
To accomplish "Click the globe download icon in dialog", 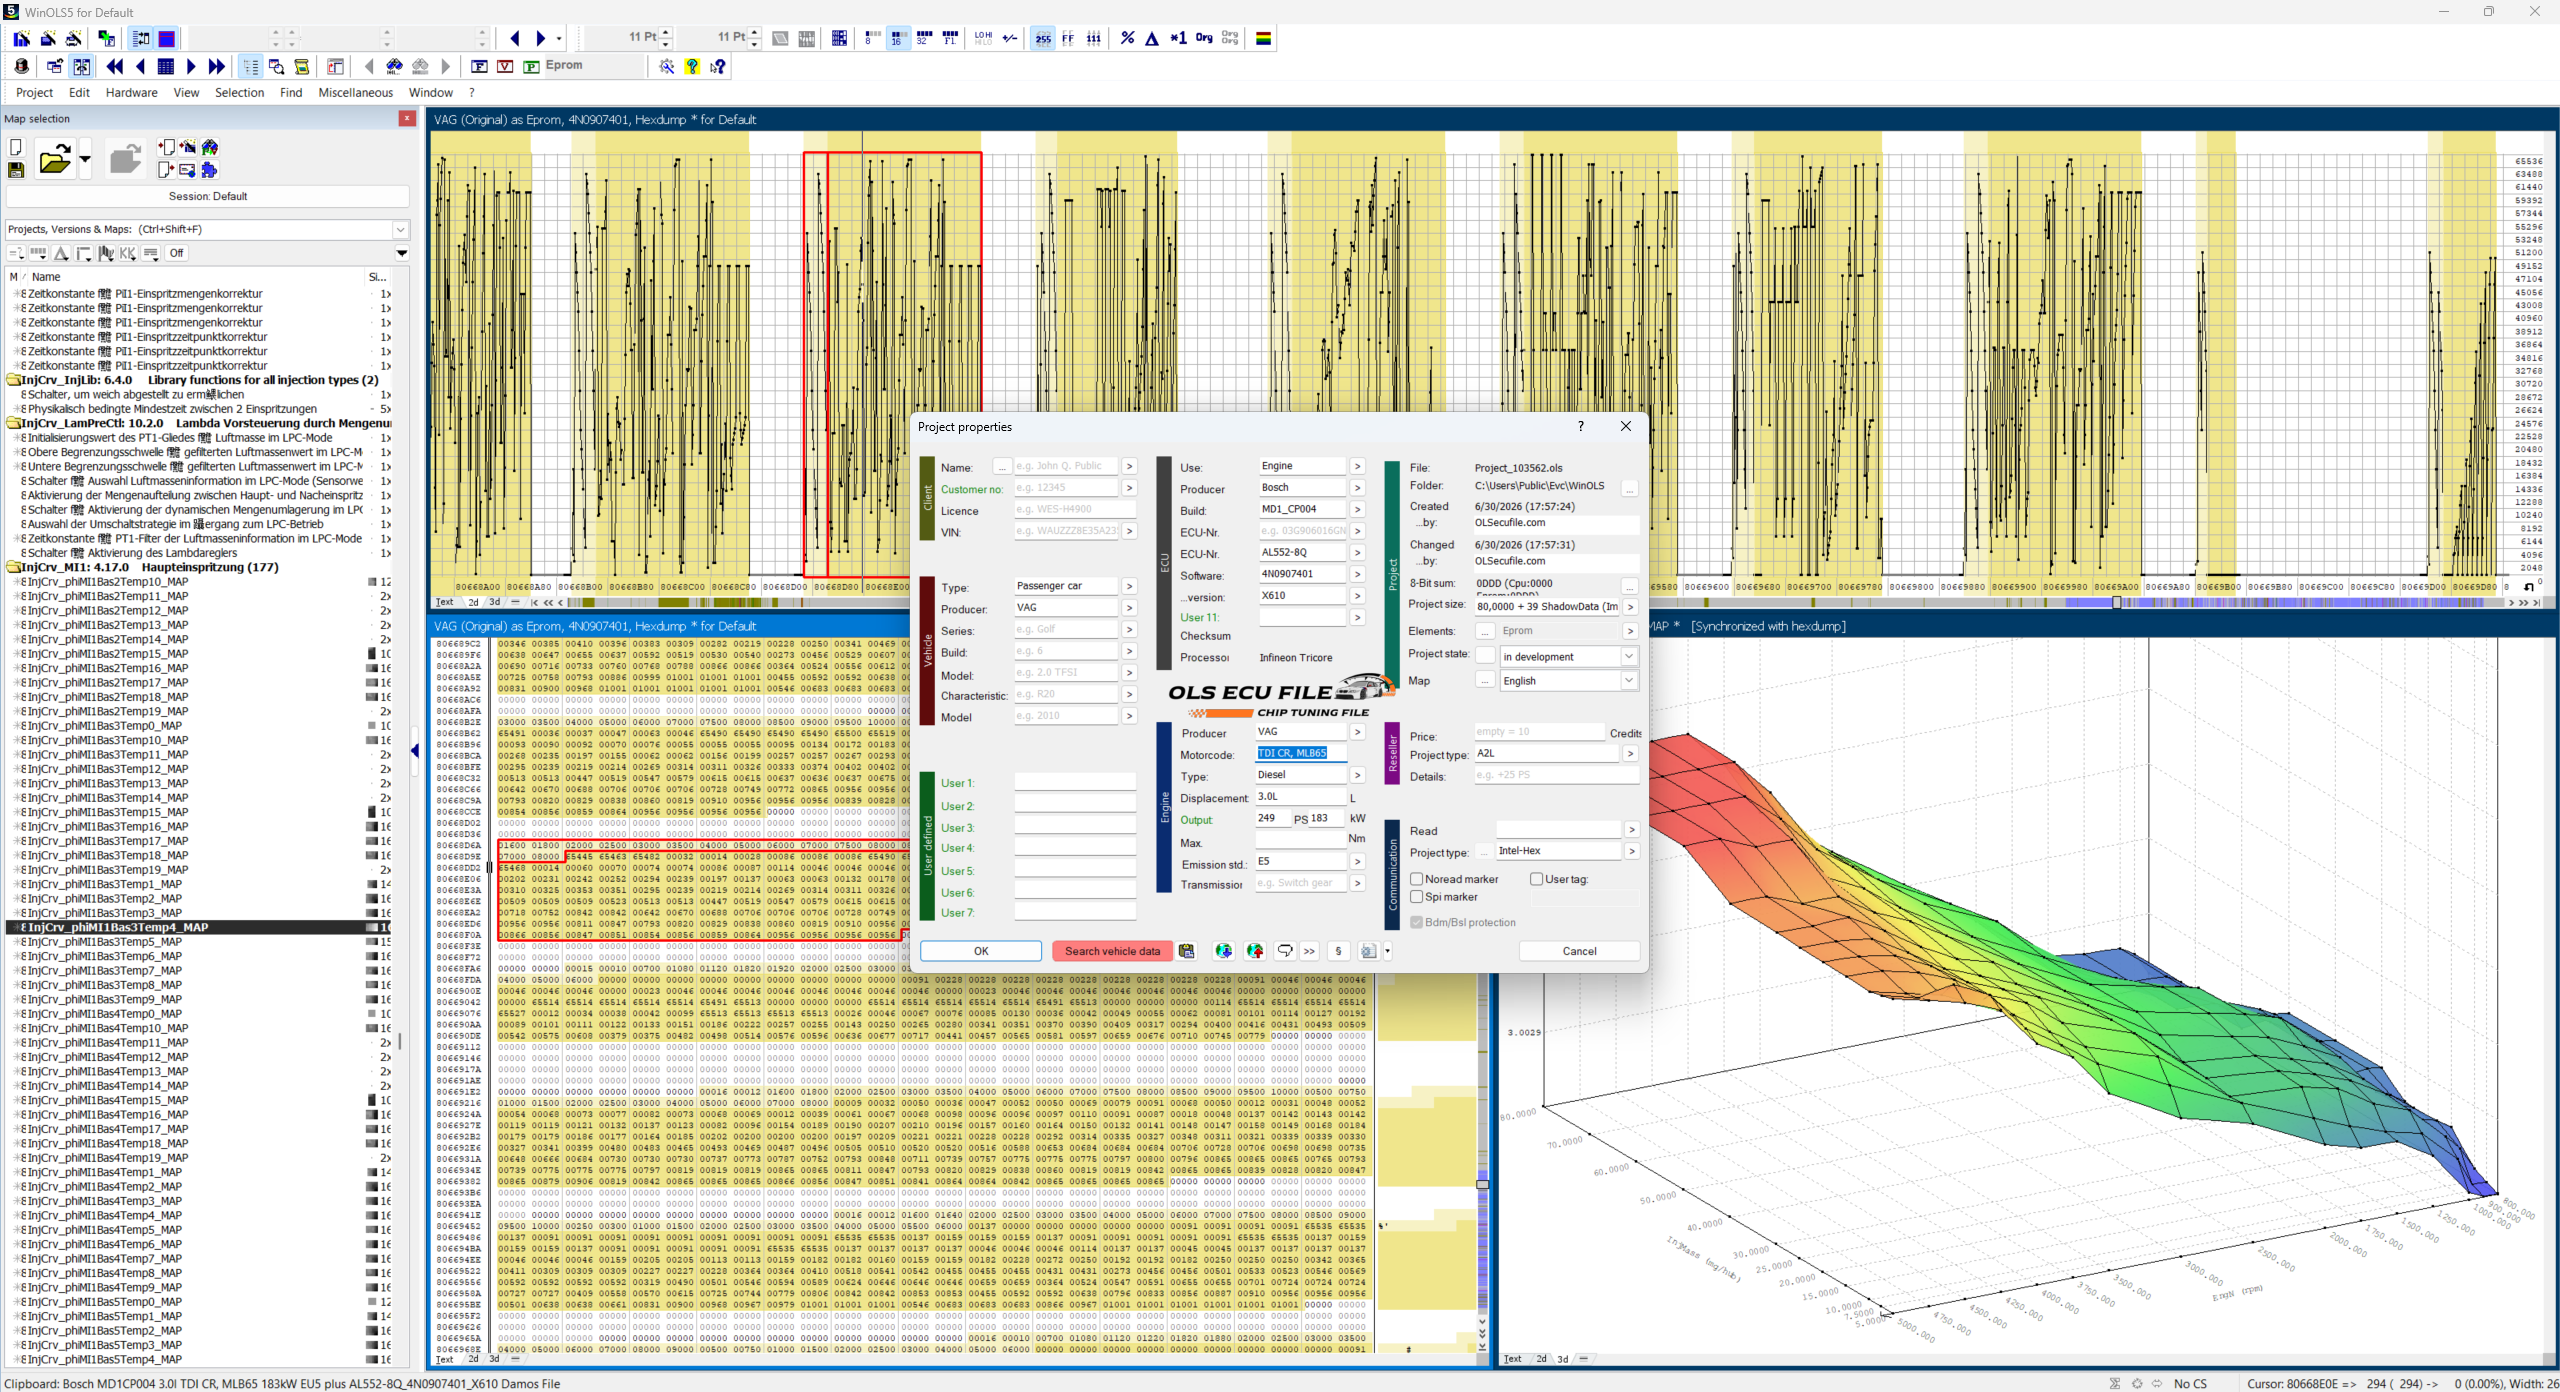I will tap(1223, 951).
